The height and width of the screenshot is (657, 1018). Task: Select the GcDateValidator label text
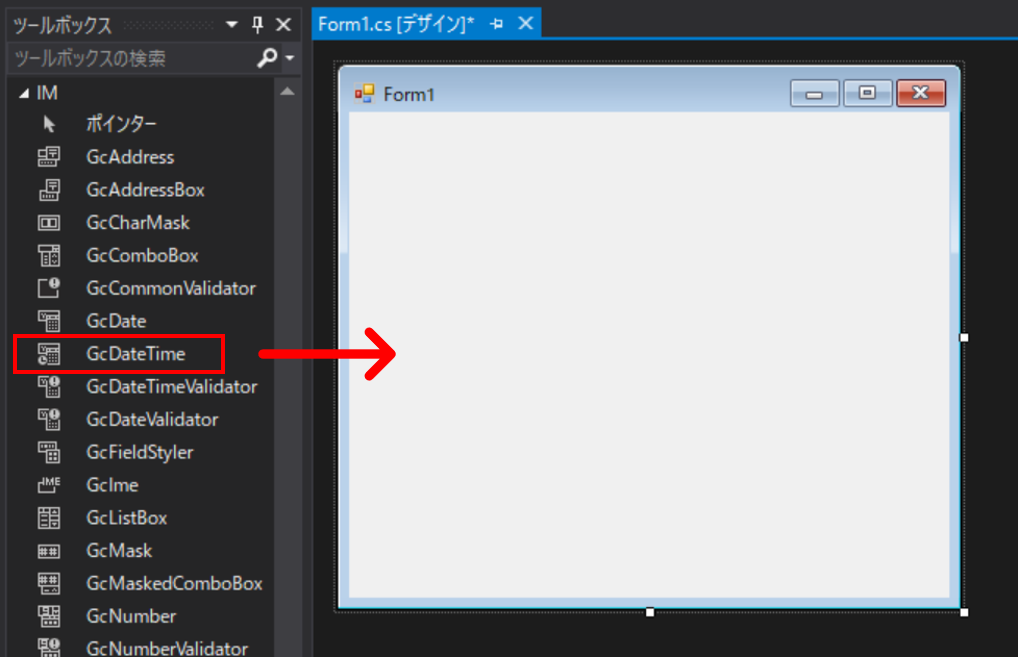click(152, 419)
